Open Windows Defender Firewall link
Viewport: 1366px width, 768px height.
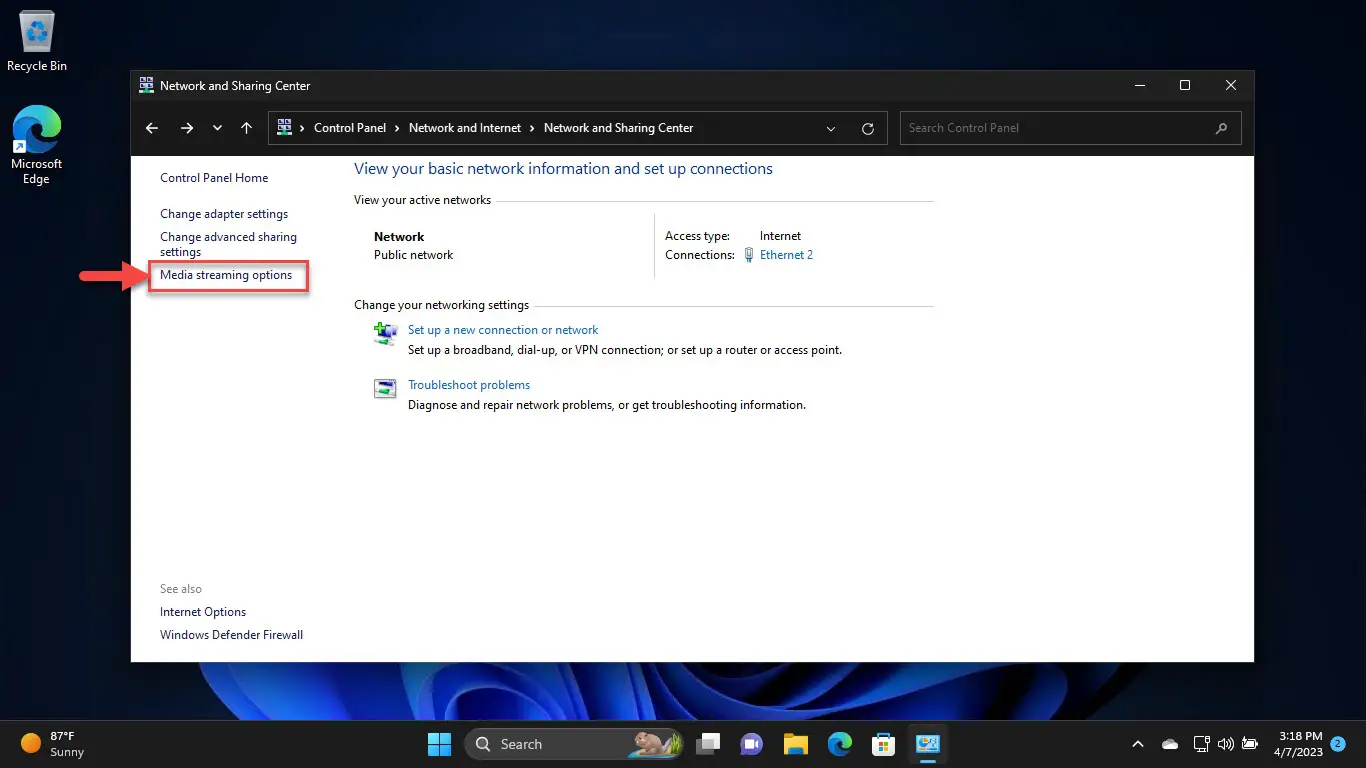[231, 635]
